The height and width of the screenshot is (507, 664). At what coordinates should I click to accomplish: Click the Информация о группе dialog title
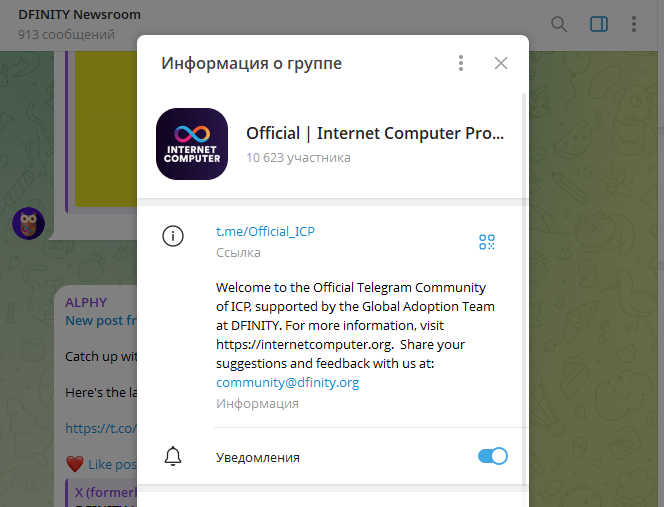coord(251,63)
